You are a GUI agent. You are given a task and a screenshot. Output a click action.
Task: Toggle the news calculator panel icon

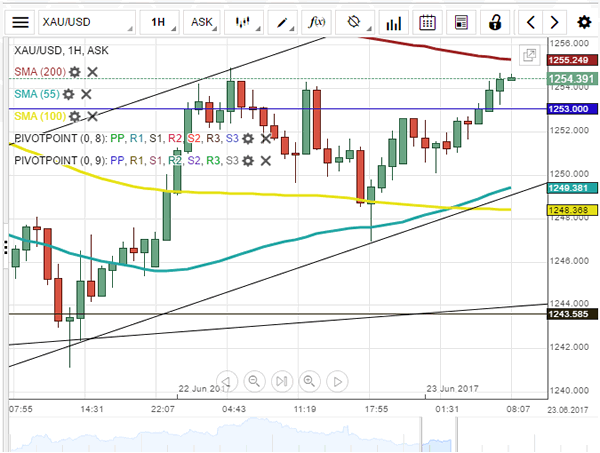(x=460, y=21)
